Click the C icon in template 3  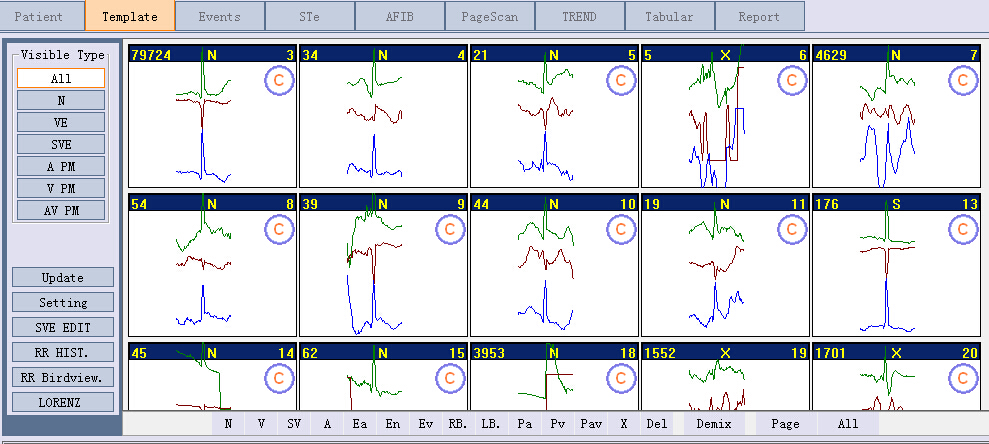[x=278, y=80]
